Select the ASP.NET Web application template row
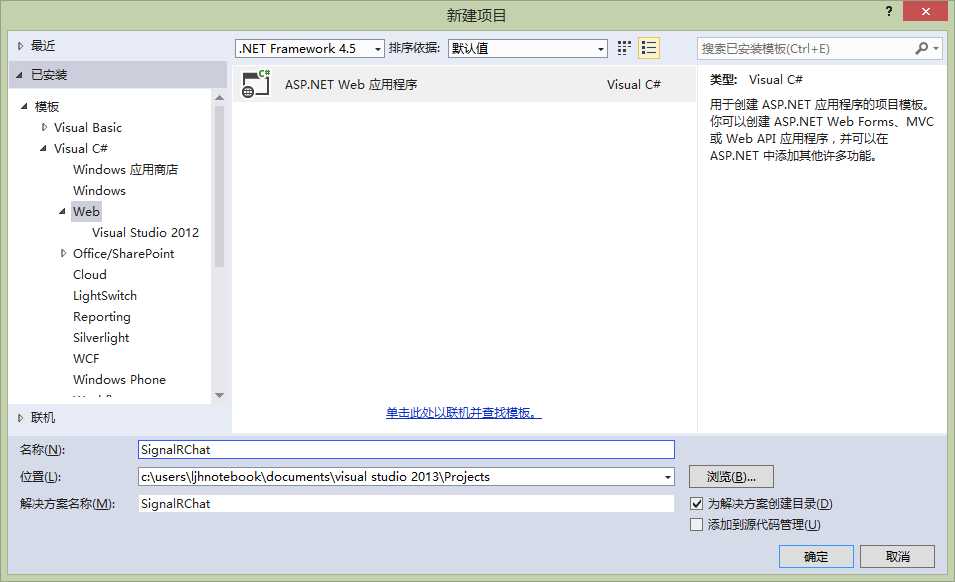 coord(464,84)
